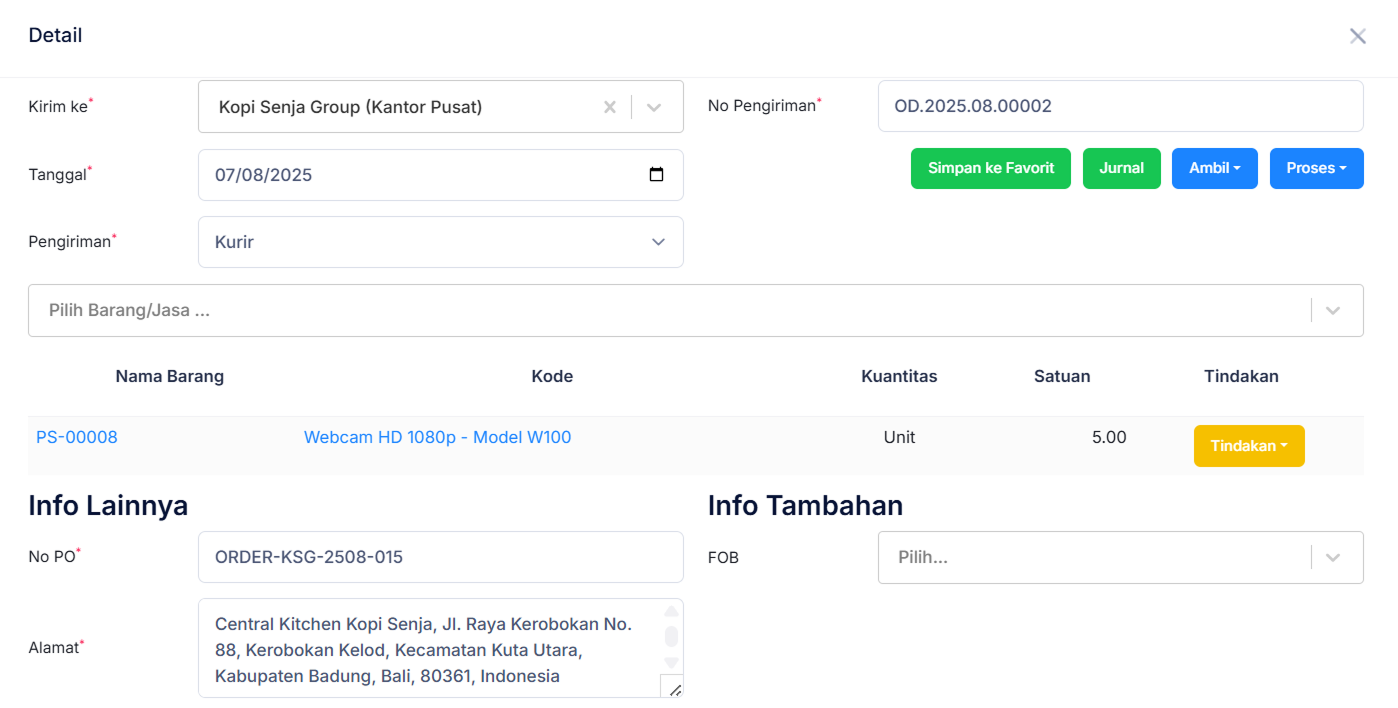Select the No PO order number field
Screen dimensions: 1398x708
click(x=440, y=557)
